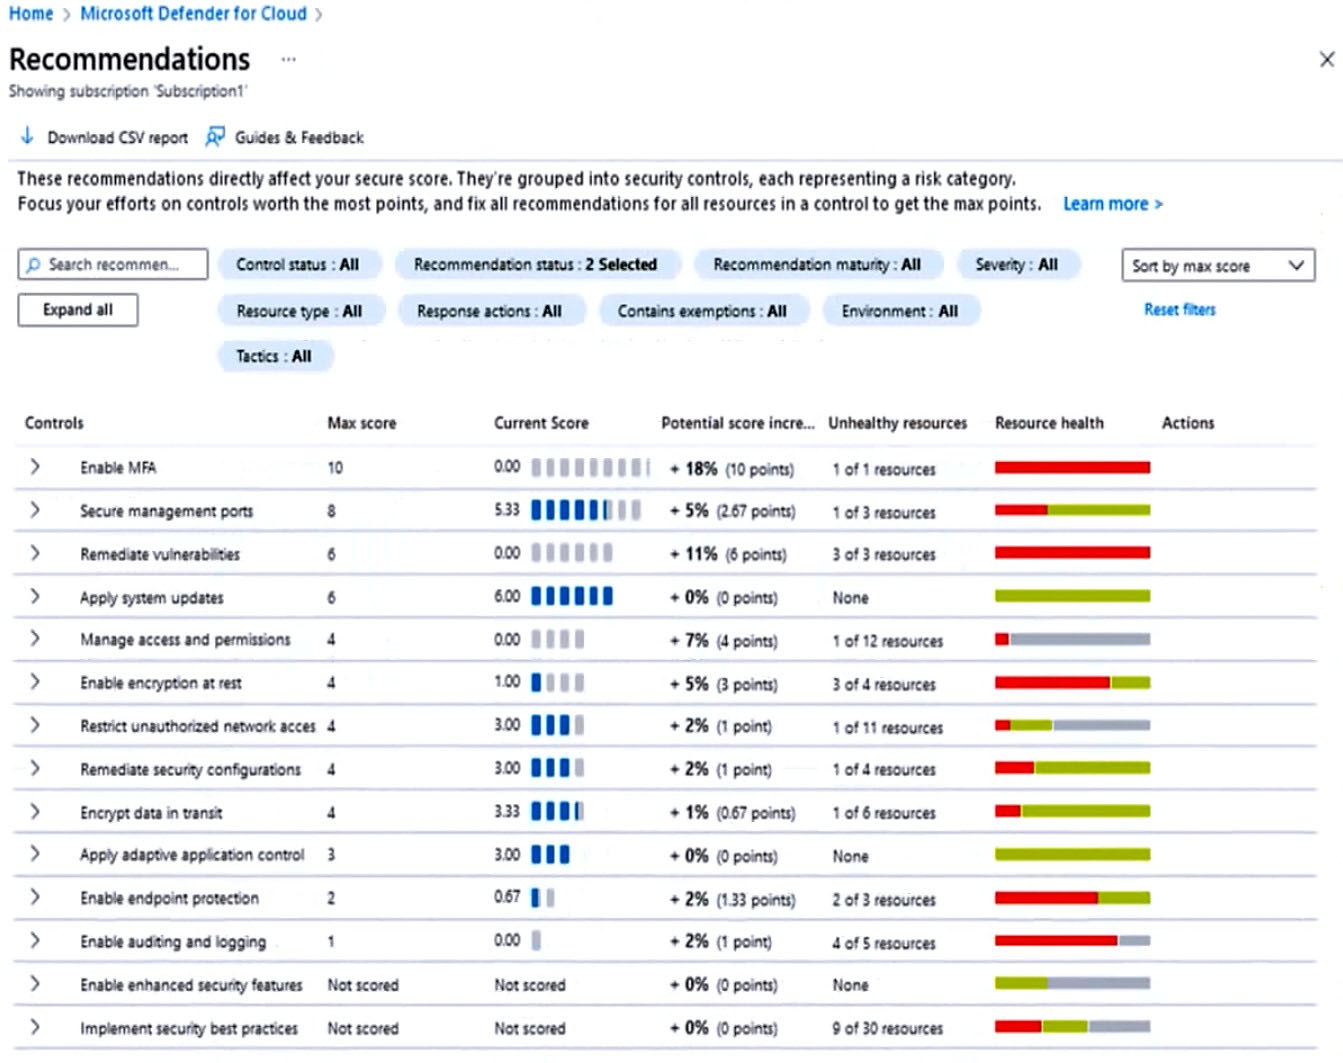Click the search magnifier in recommendations box

pos(34,265)
